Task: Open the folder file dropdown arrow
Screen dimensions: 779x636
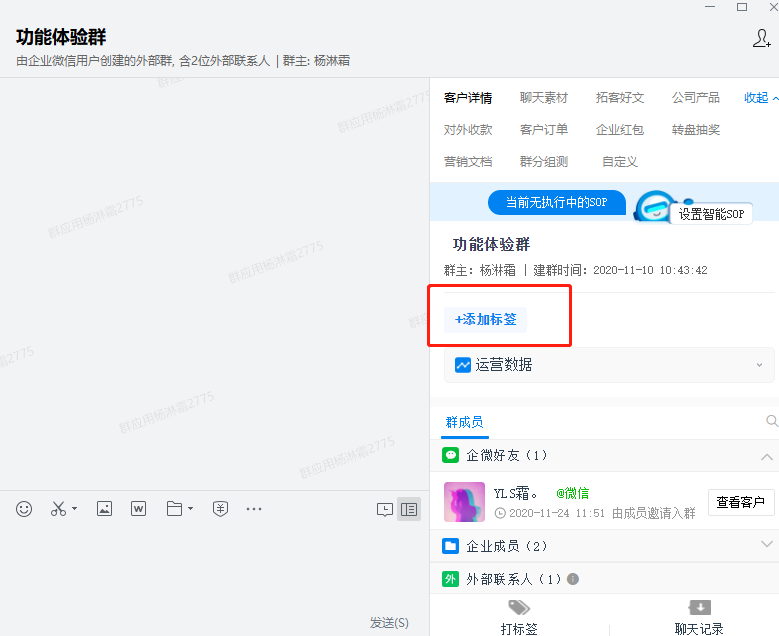Action: point(191,510)
